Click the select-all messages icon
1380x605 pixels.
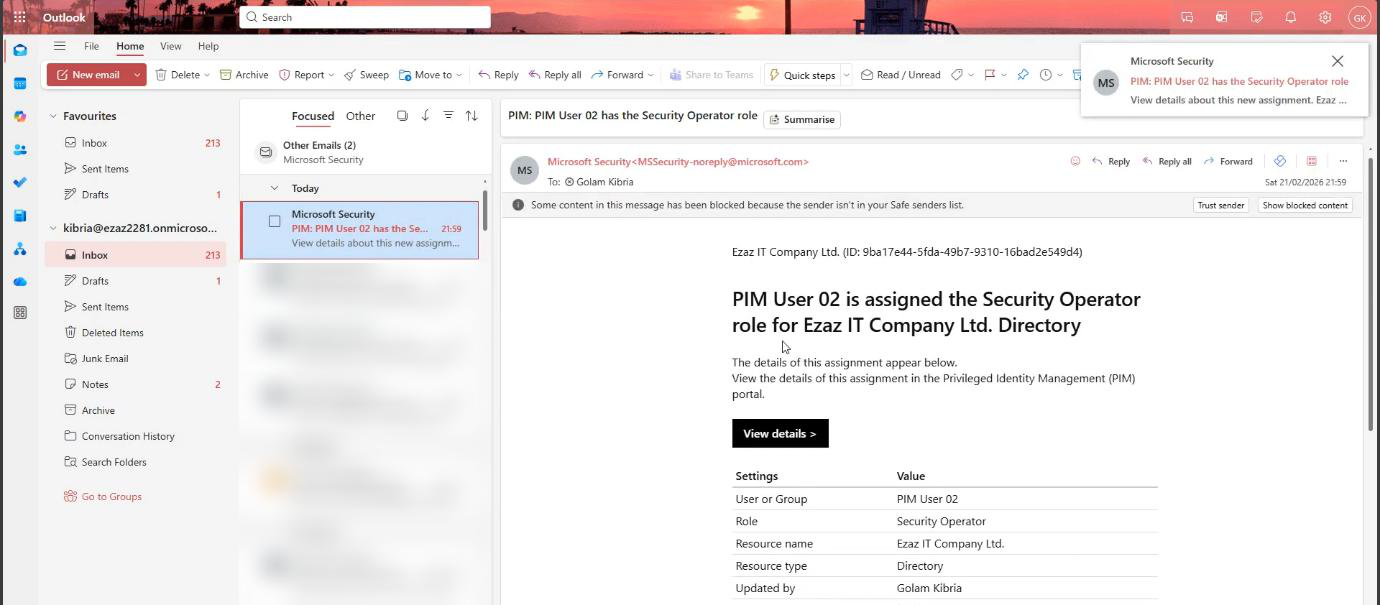tap(402, 116)
